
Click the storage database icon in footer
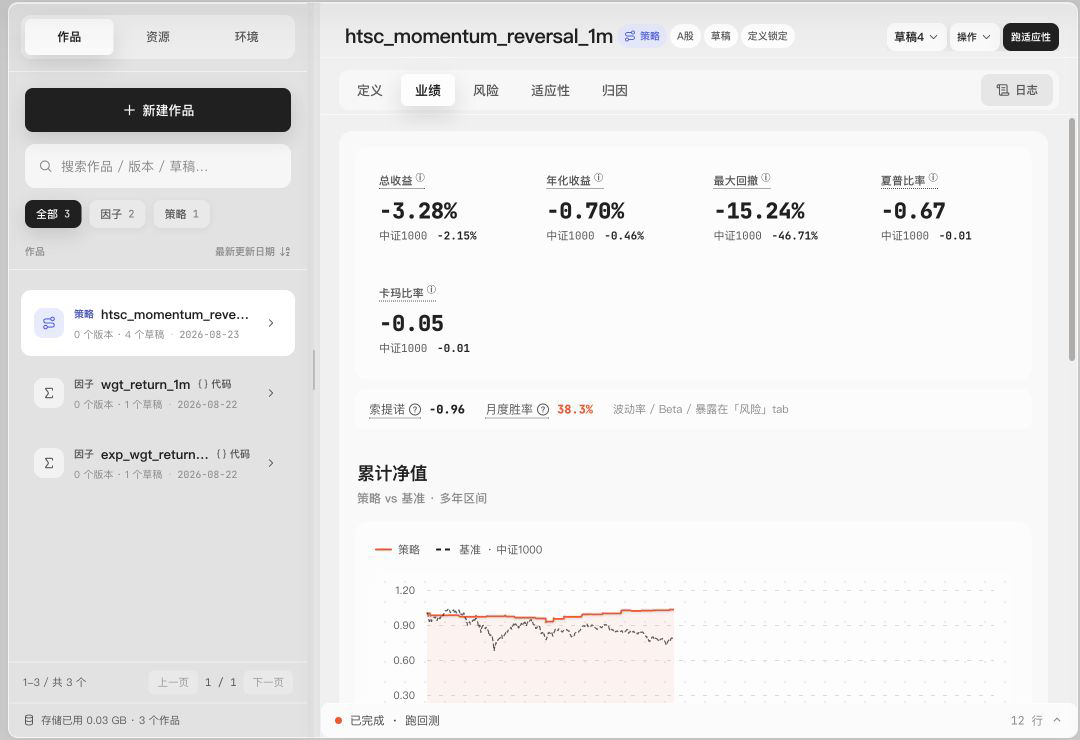coord(29,720)
